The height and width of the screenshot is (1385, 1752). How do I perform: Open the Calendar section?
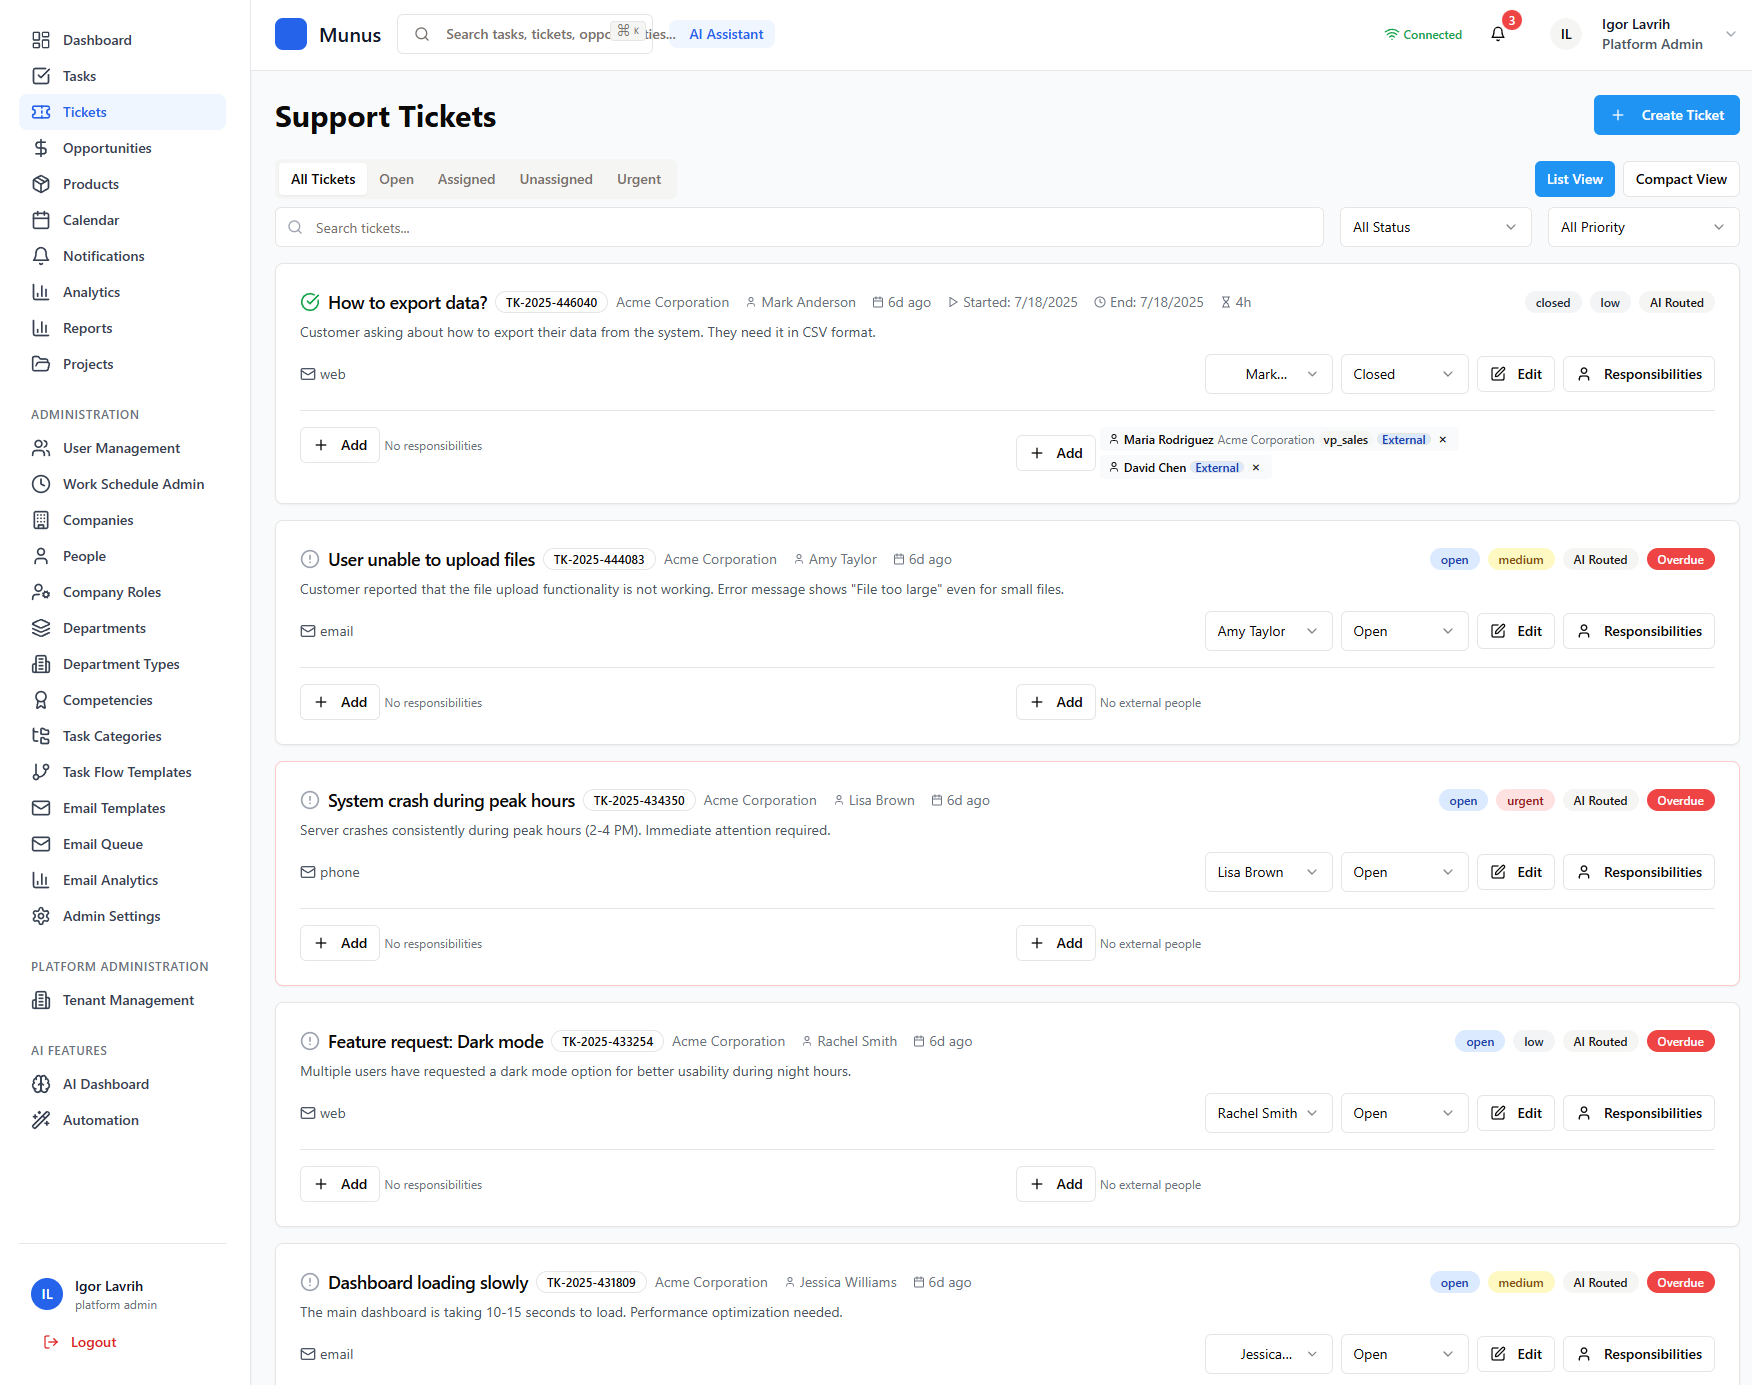pos(91,219)
